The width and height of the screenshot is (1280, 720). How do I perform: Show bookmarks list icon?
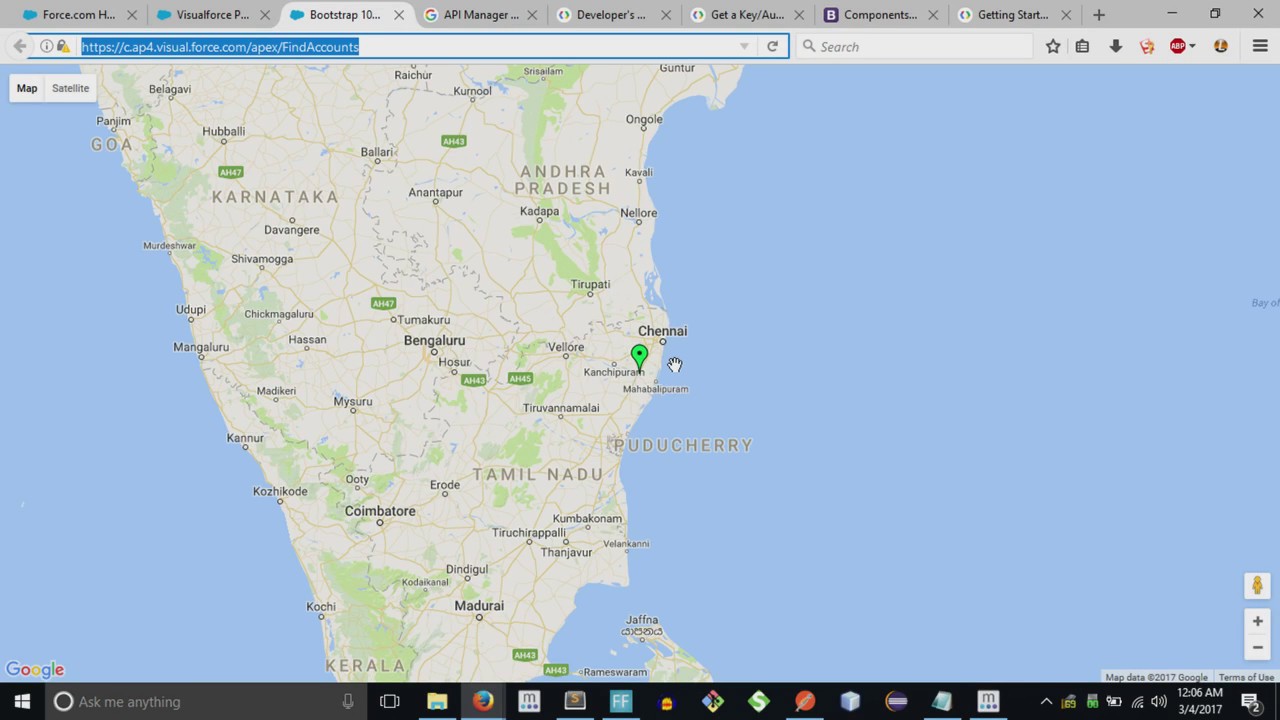click(x=1082, y=46)
